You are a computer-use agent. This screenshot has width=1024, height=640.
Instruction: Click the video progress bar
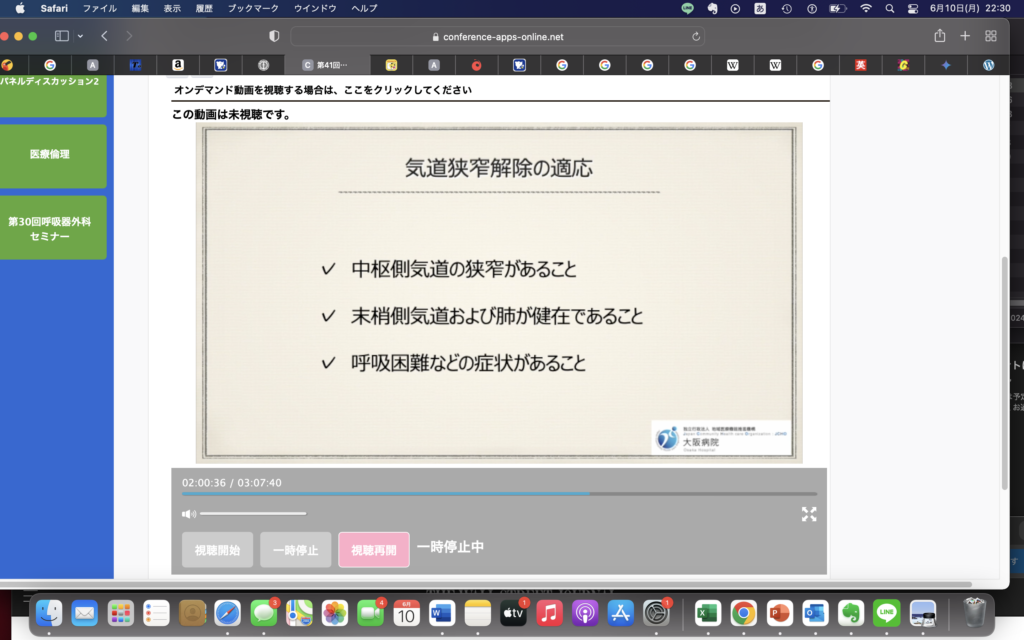click(x=498, y=494)
